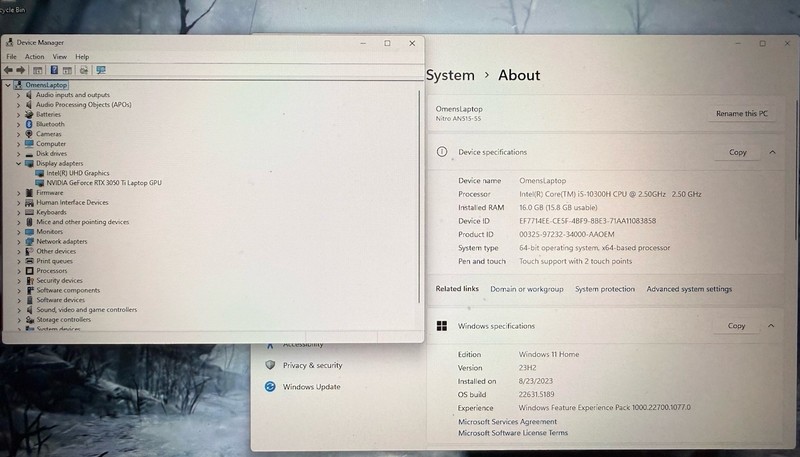This screenshot has width=800, height=457.
Task: Open the View menu
Action: click(x=60, y=57)
